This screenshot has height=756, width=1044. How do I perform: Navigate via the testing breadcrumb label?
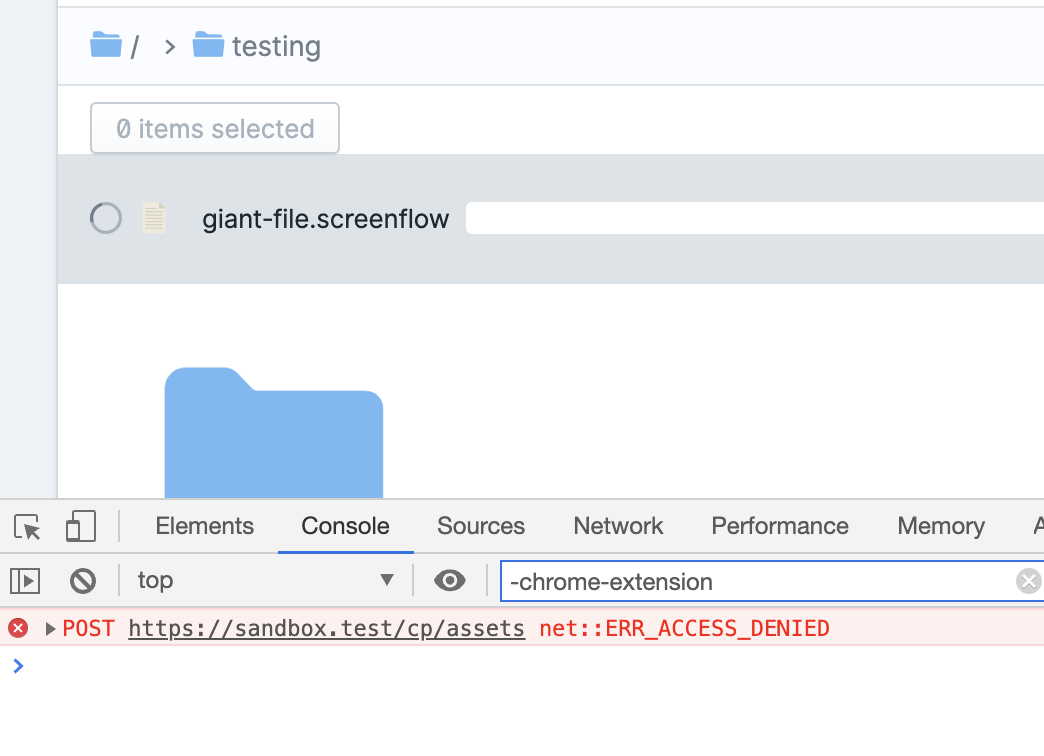(275, 44)
